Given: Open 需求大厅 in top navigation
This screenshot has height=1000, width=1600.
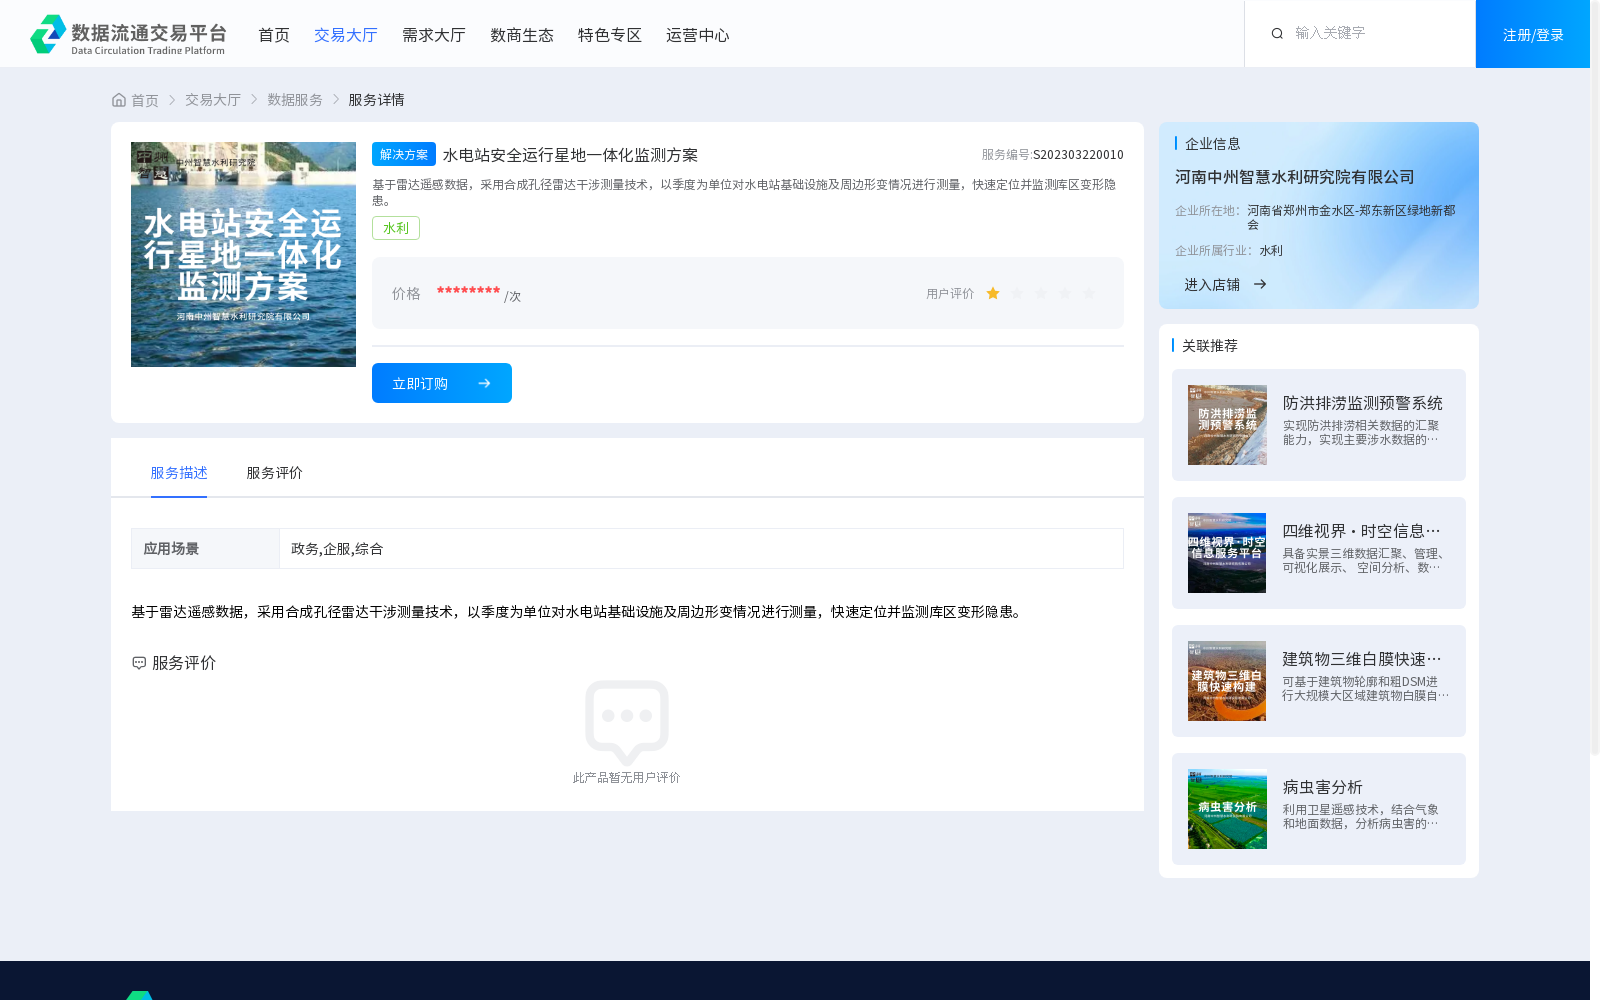Looking at the screenshot, I should click(434, 35).
